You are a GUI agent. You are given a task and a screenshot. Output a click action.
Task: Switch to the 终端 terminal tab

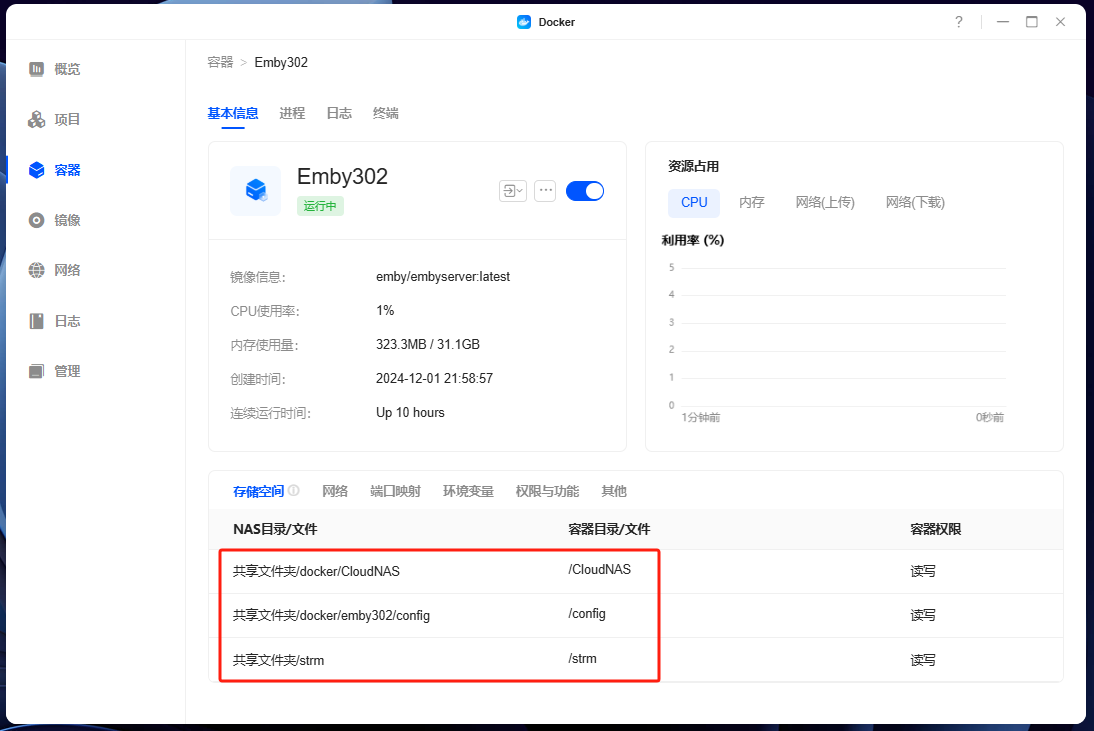tap(385, 113)
